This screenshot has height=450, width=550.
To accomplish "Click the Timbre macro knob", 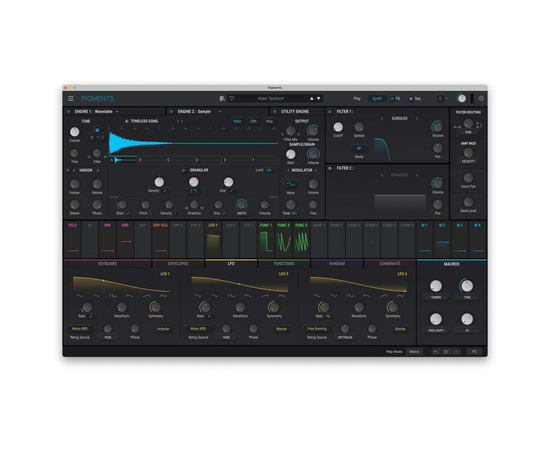I will (x=436, y=286).
